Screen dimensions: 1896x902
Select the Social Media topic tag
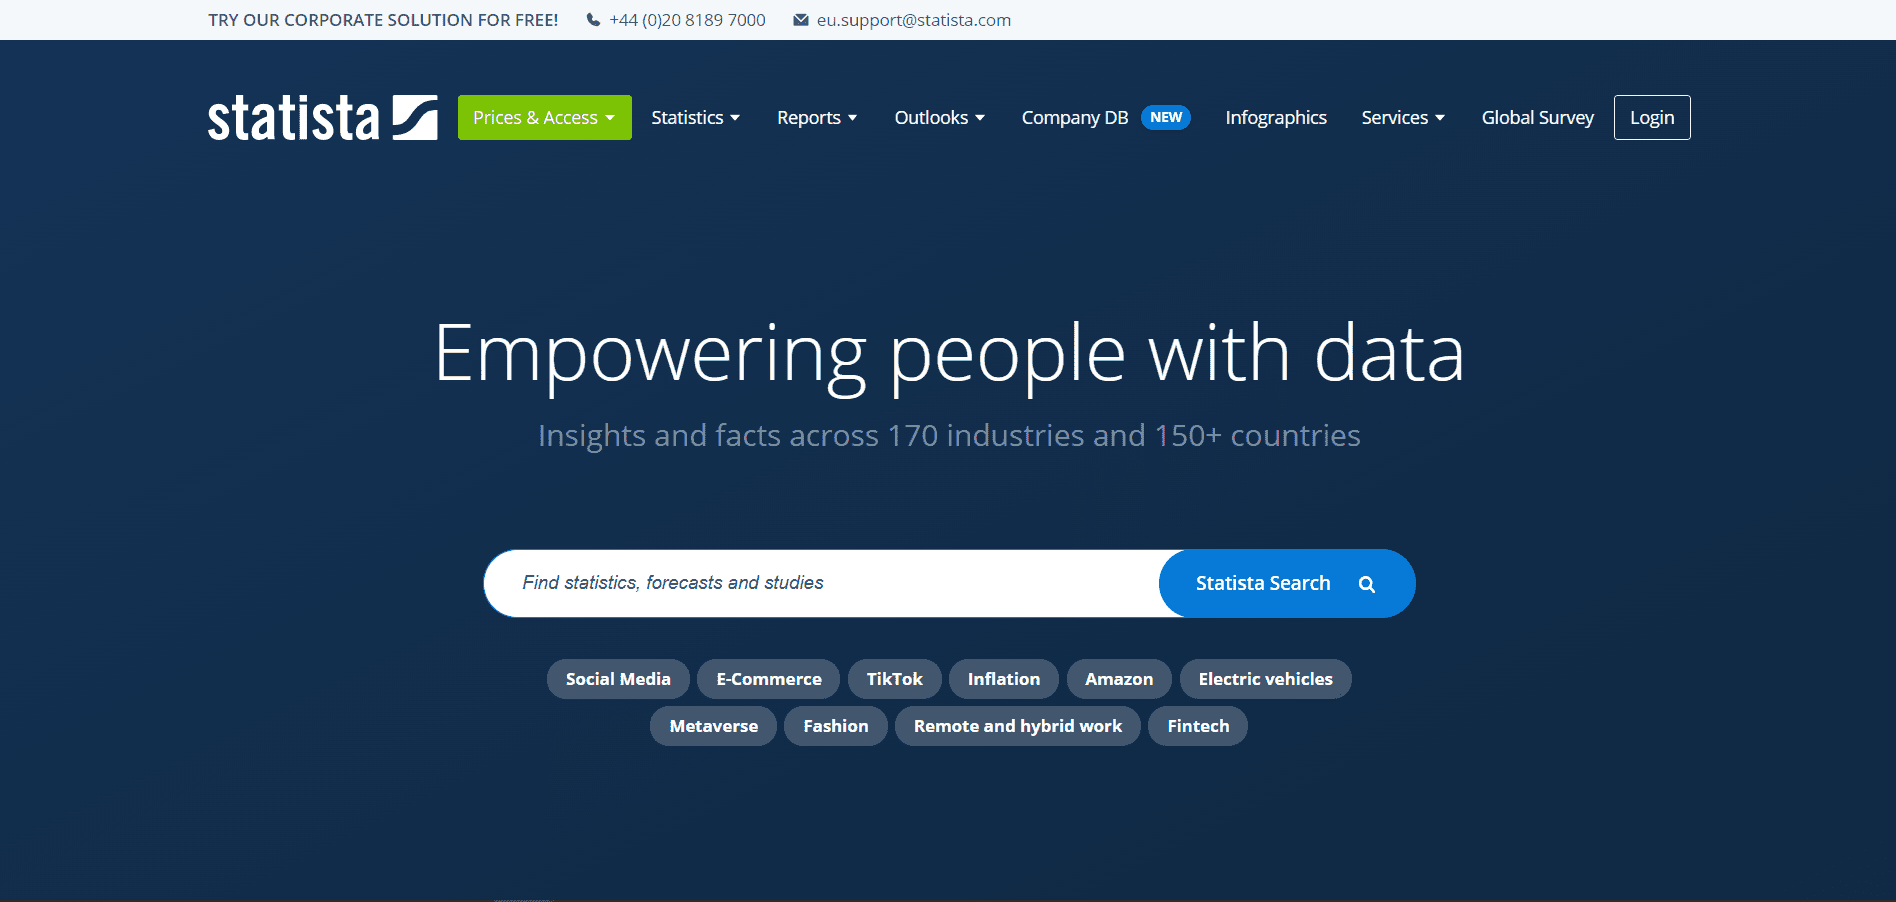point(618,679)
